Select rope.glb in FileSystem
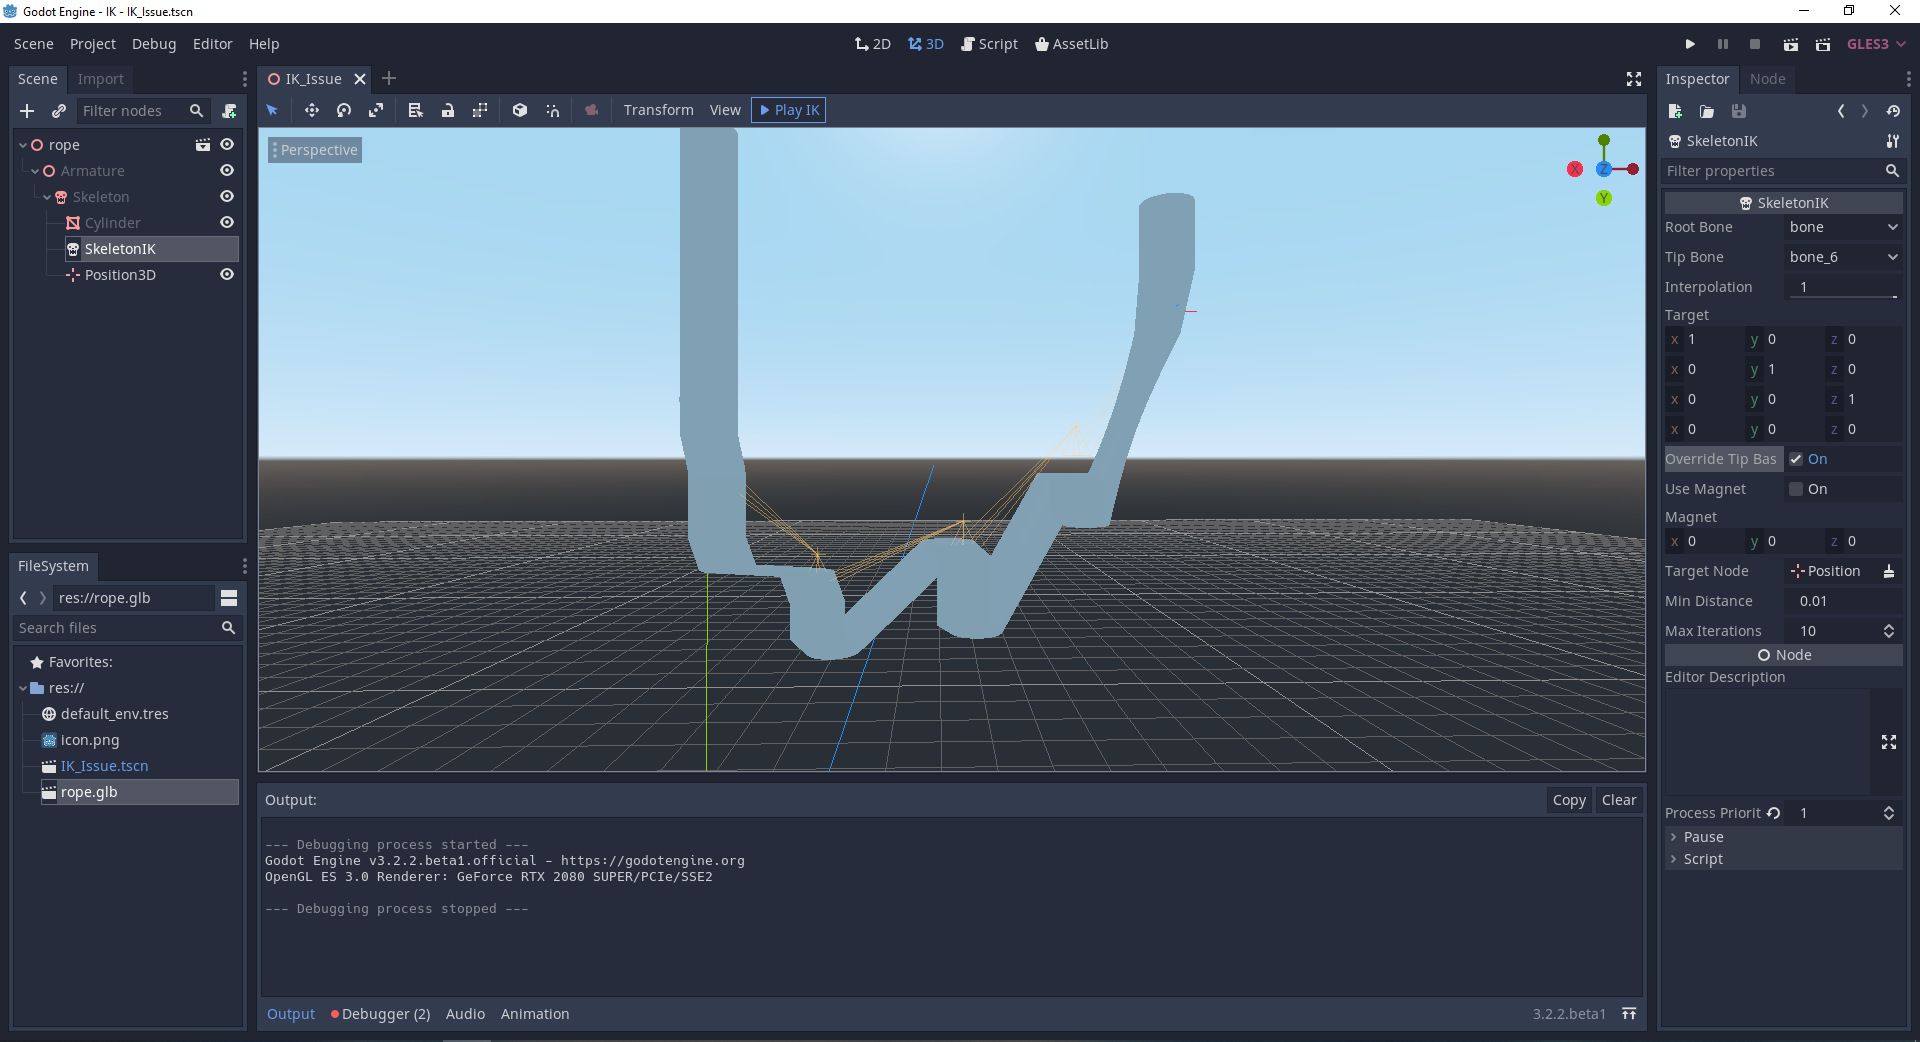 tap(139, 792)
